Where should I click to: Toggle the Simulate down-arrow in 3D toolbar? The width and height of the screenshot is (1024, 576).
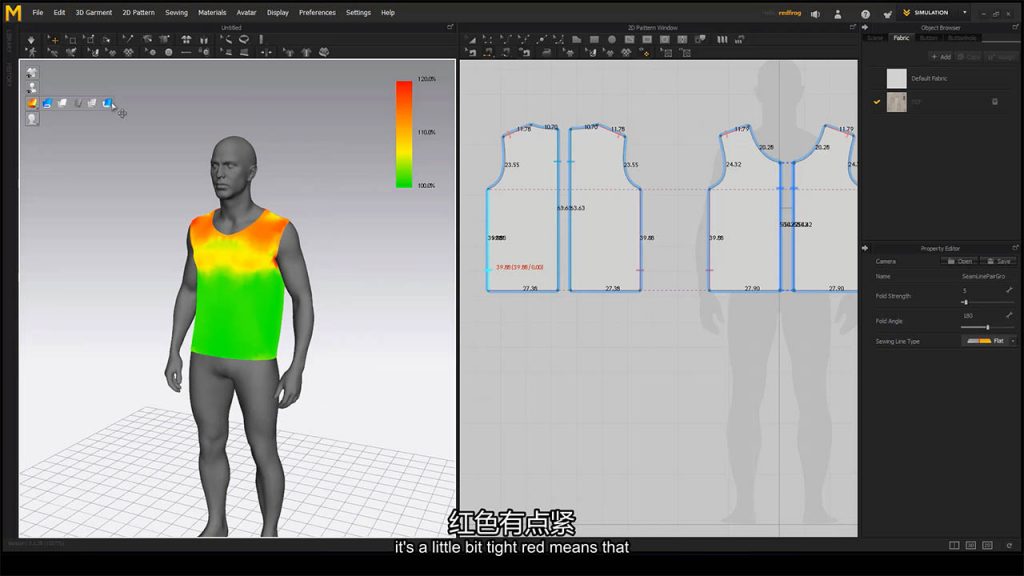[31, 40]
